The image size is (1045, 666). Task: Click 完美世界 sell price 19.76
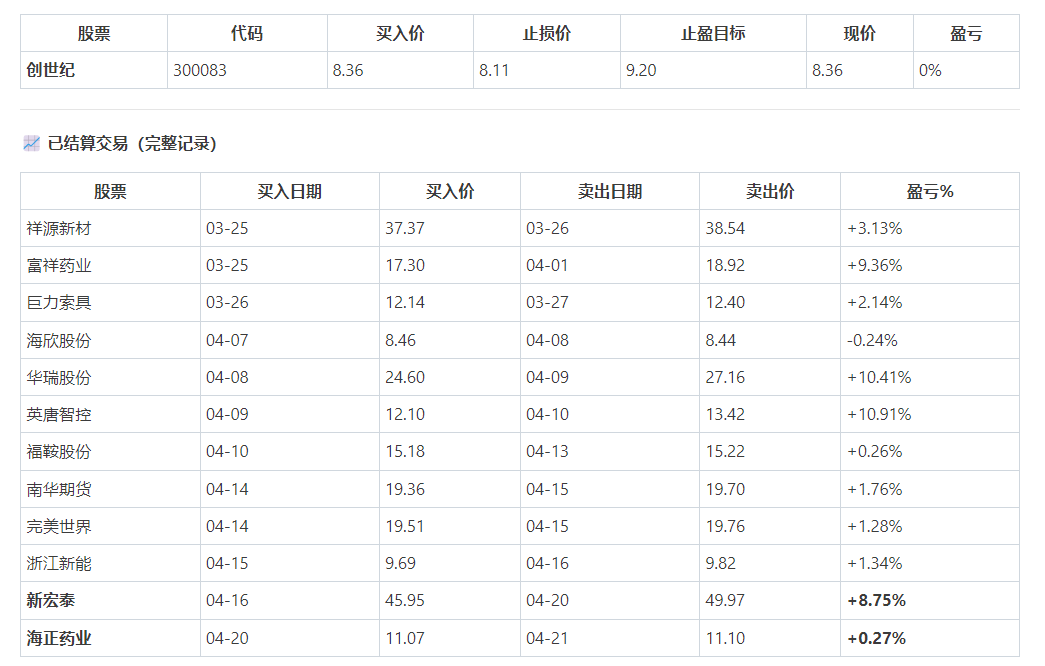(x=725, y=526)
